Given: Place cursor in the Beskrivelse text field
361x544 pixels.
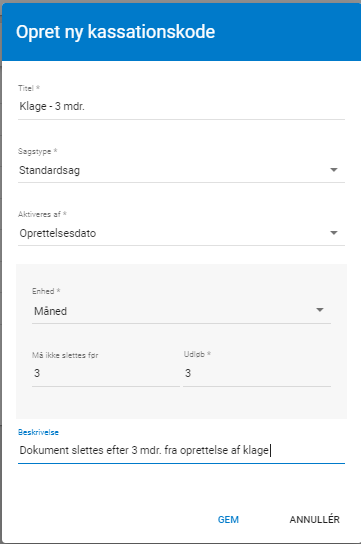Looking at the screenshot, I should (x=181, y=450).
